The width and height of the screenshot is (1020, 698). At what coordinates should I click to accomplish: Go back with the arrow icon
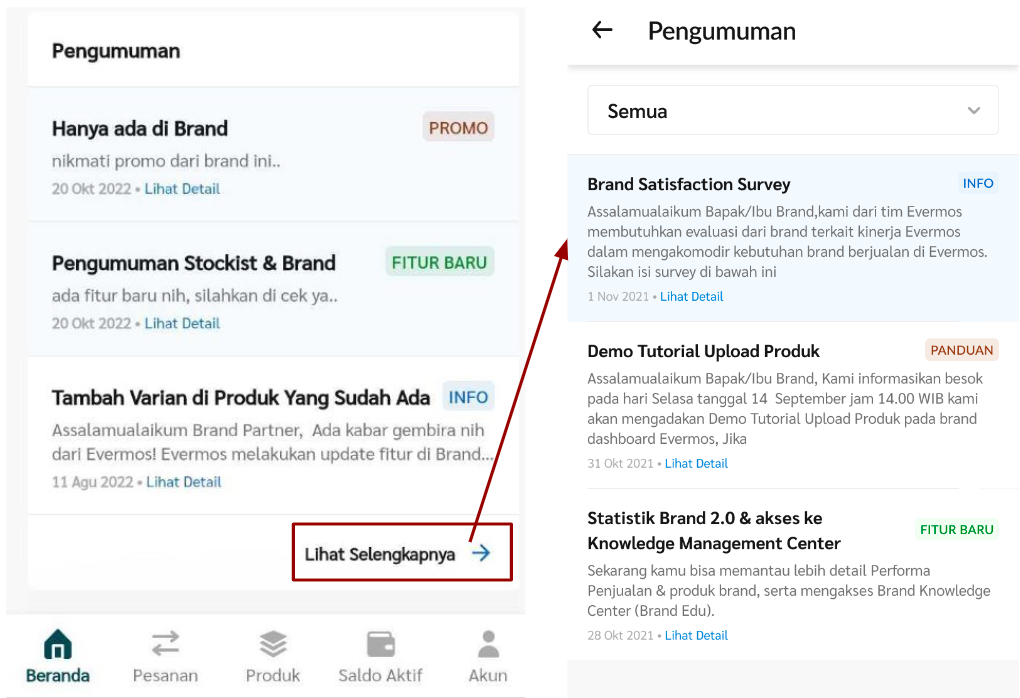[602, 29]
